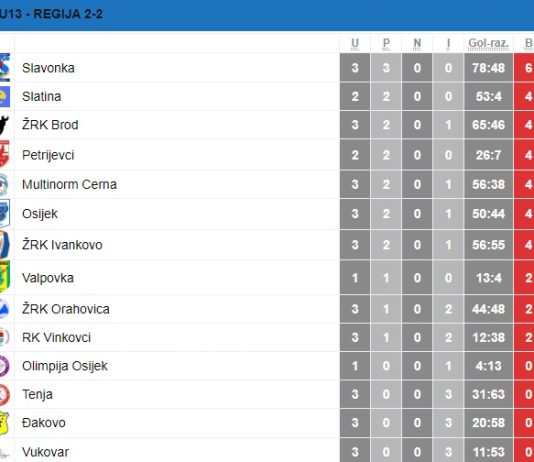This screenshot has height=462, width=534.
Task: Click the ŽRK Ivankovo team logo
Action: (x=4, y=244)
